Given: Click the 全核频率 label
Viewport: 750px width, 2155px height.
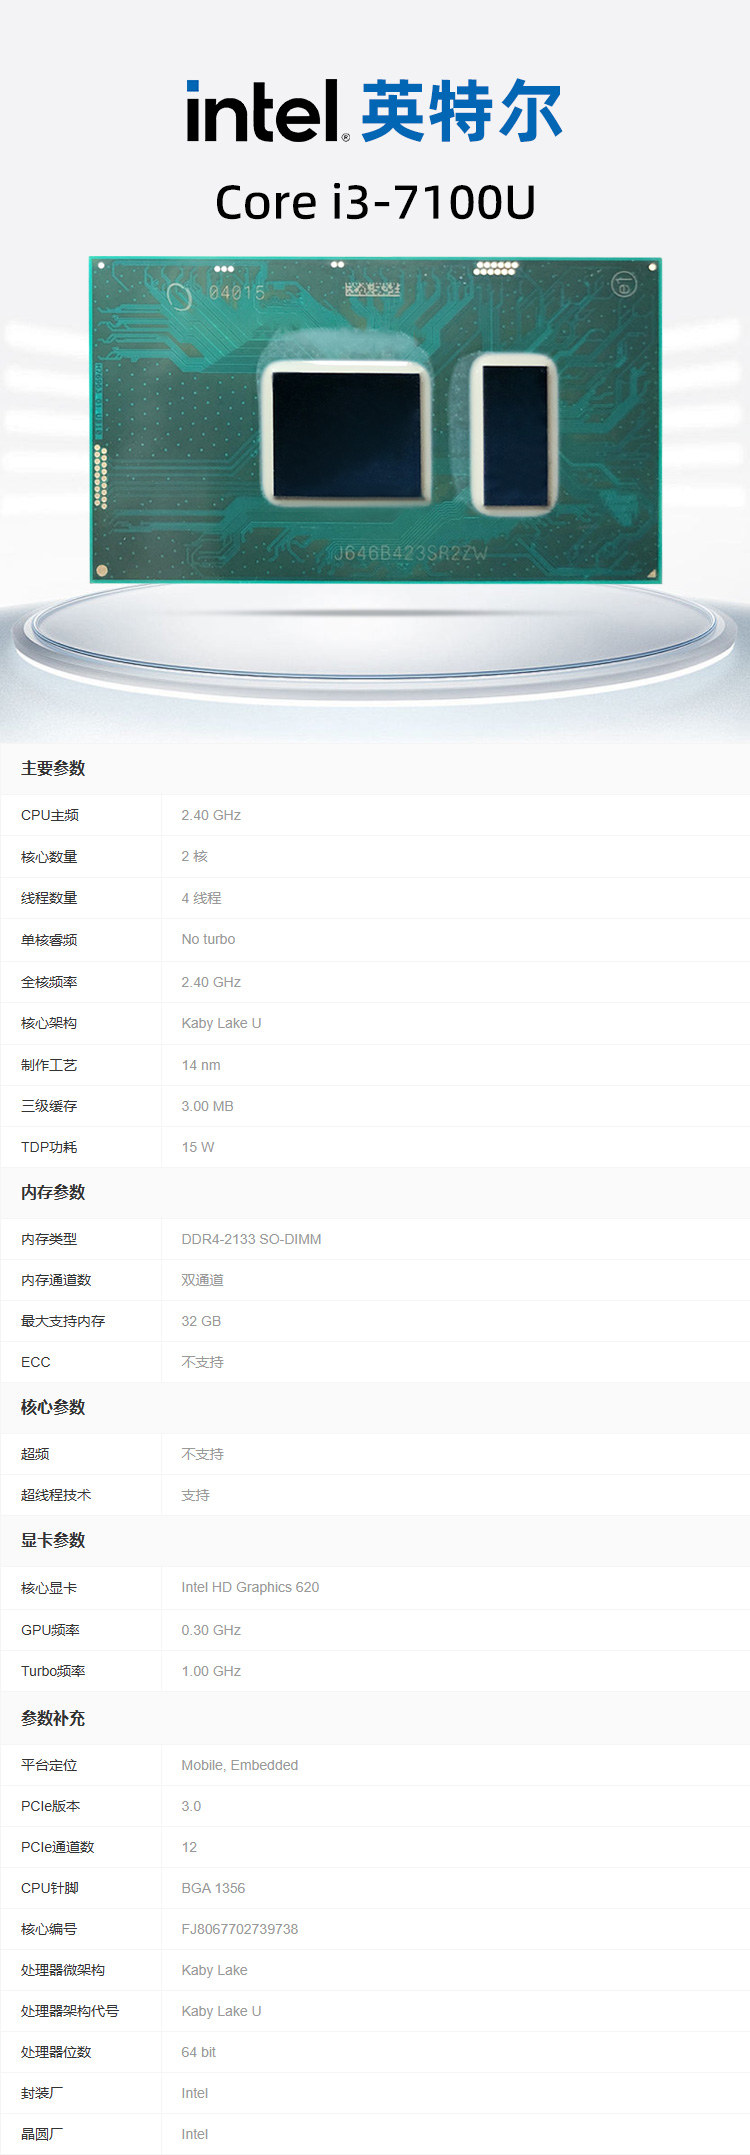Looking at the screenshot, I should click(49, 982).
